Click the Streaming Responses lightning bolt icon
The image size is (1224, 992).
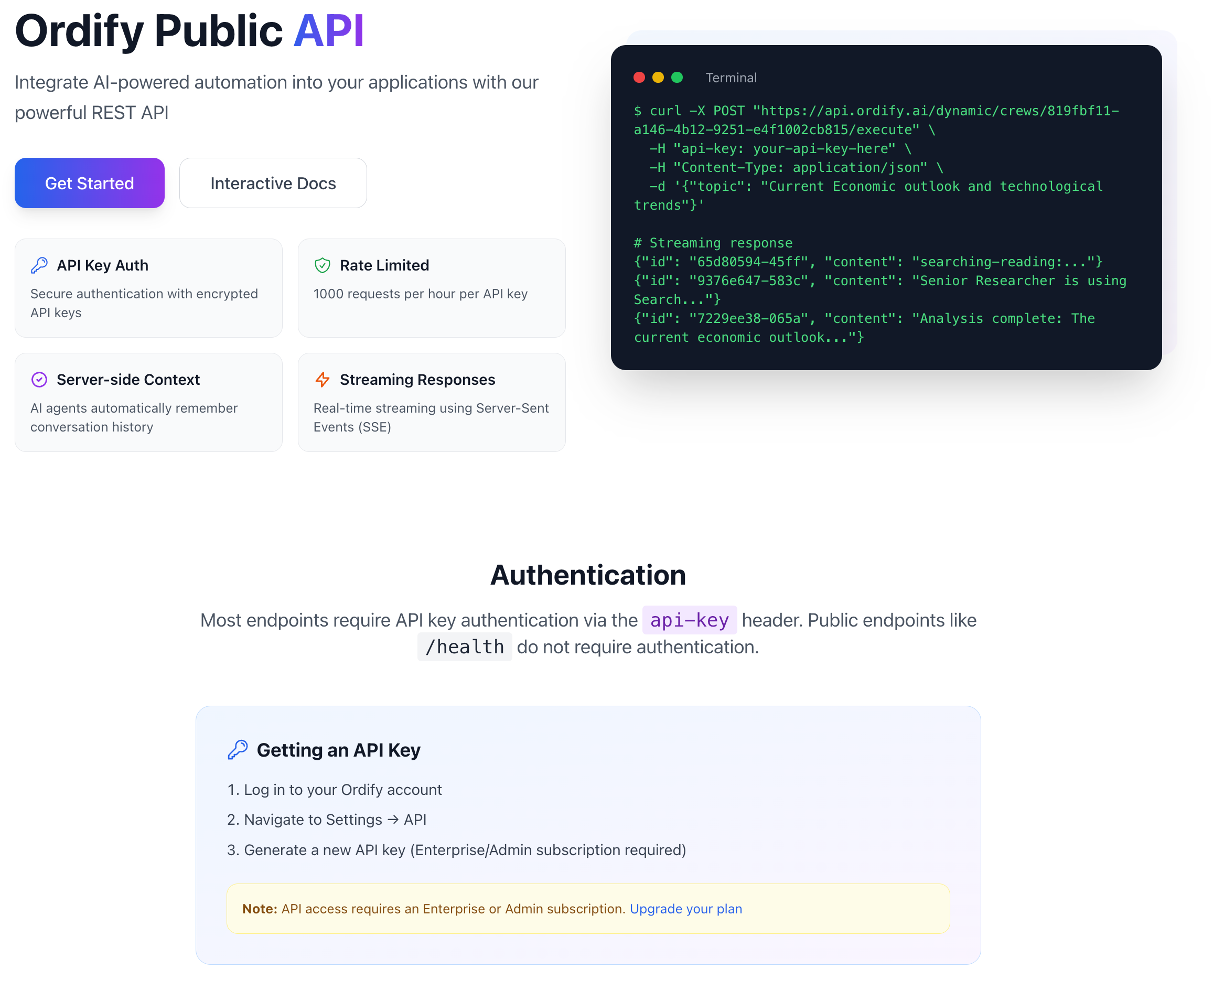coord(322,379)
